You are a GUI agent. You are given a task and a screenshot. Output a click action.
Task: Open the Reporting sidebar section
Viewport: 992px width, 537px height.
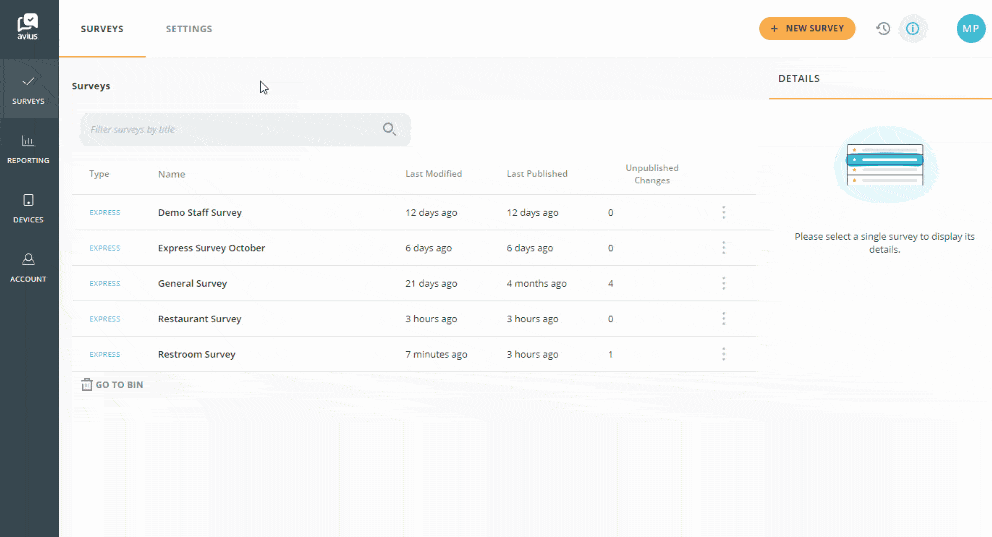29,148
